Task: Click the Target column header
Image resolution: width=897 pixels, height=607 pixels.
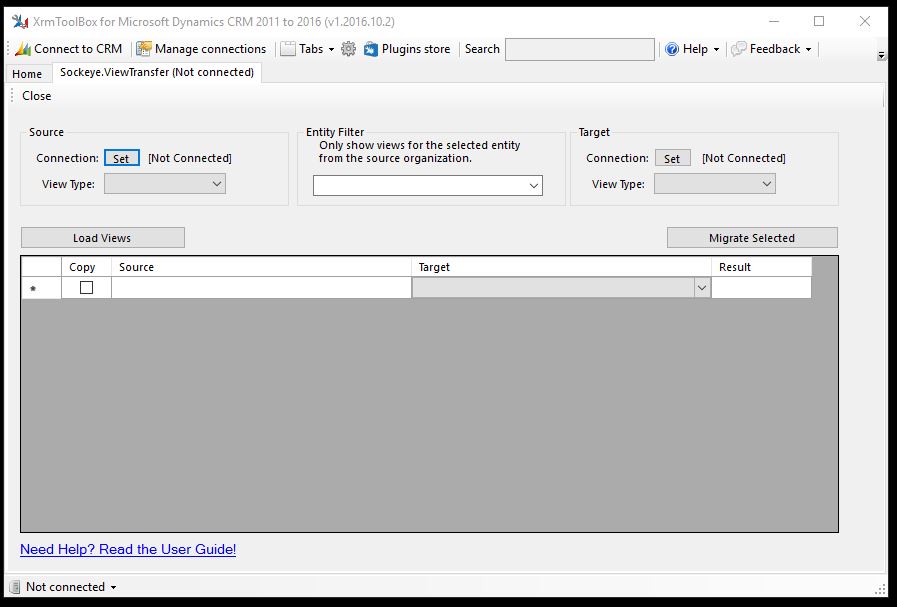Action: (561, 267)
